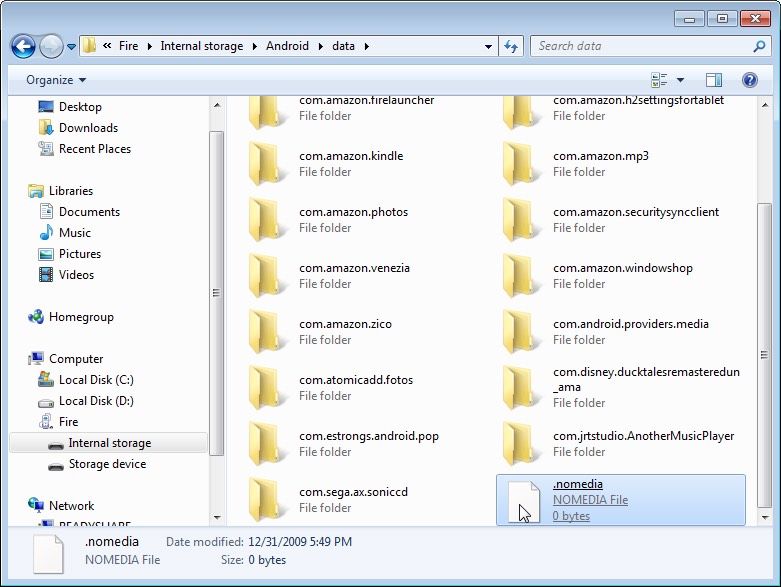Click the folder icon in address bar

90,46
